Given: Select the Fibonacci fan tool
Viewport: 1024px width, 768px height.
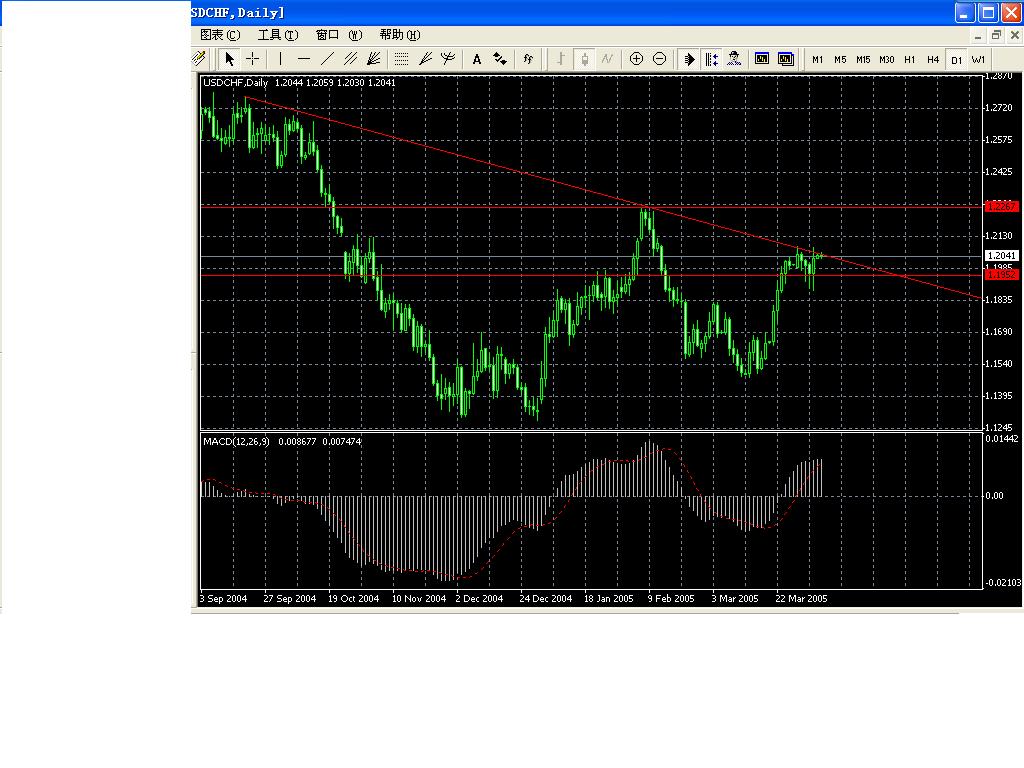Looking at the screenshot, I should point(426,59).
